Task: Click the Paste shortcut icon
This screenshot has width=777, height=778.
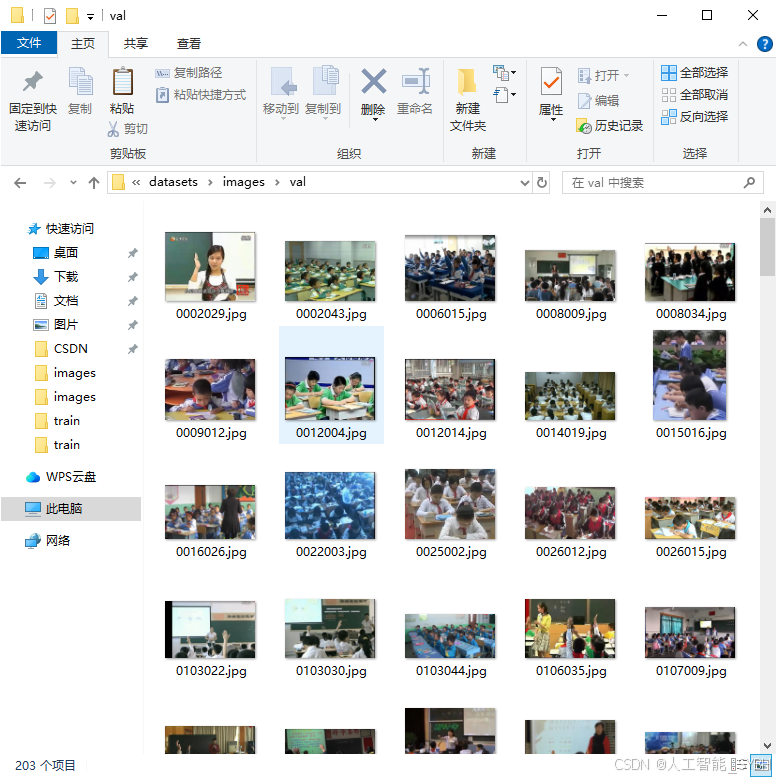Action: point(162,95)
